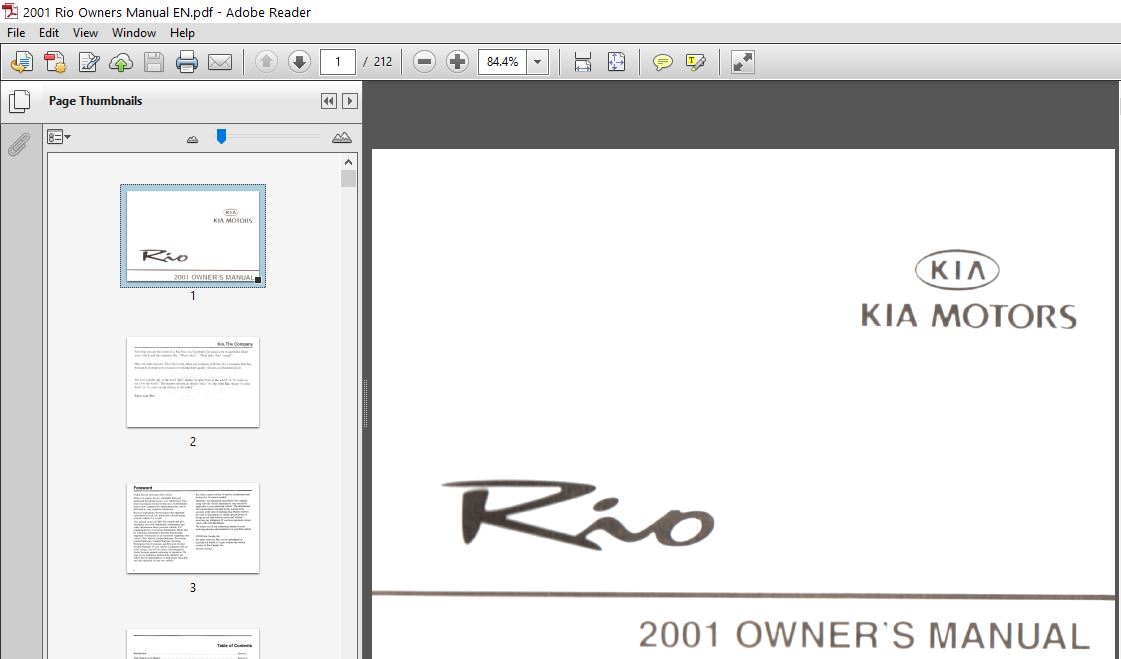The image size is (1121, 659).
Task: Click the upload to cloud icon
Action: [121, 62]
